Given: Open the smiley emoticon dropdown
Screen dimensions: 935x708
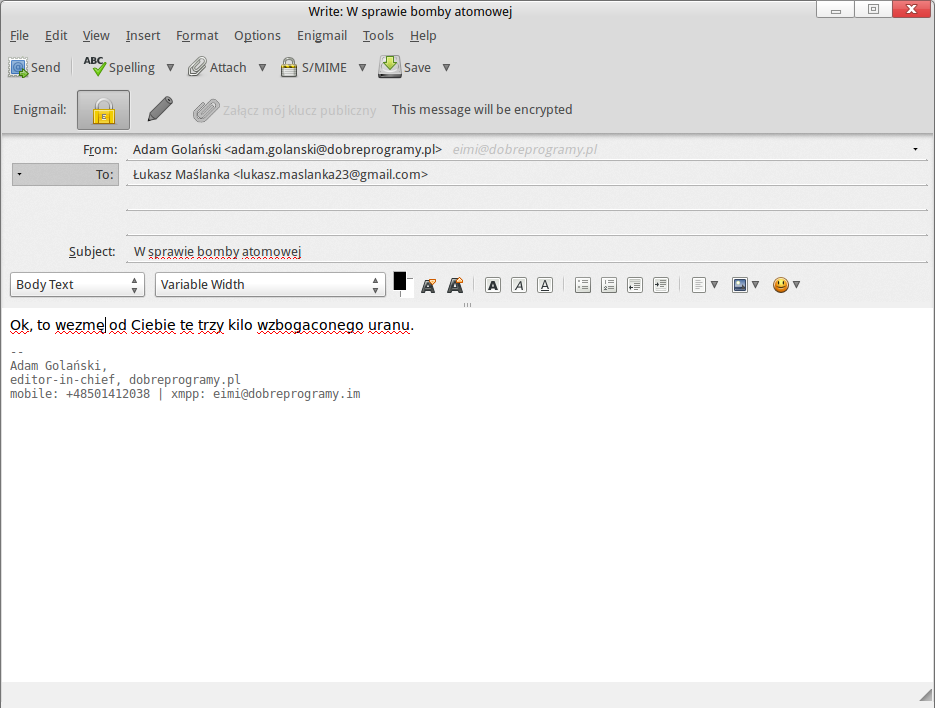Looking at the screenshot, I should pyautogui.click(x=787, y=285).
